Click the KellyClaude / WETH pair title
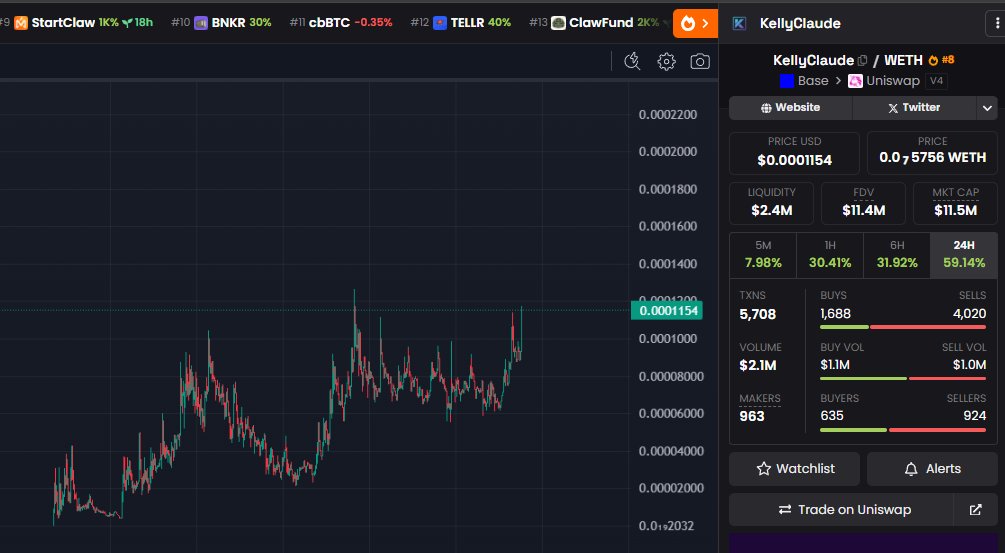 (847, 60)
